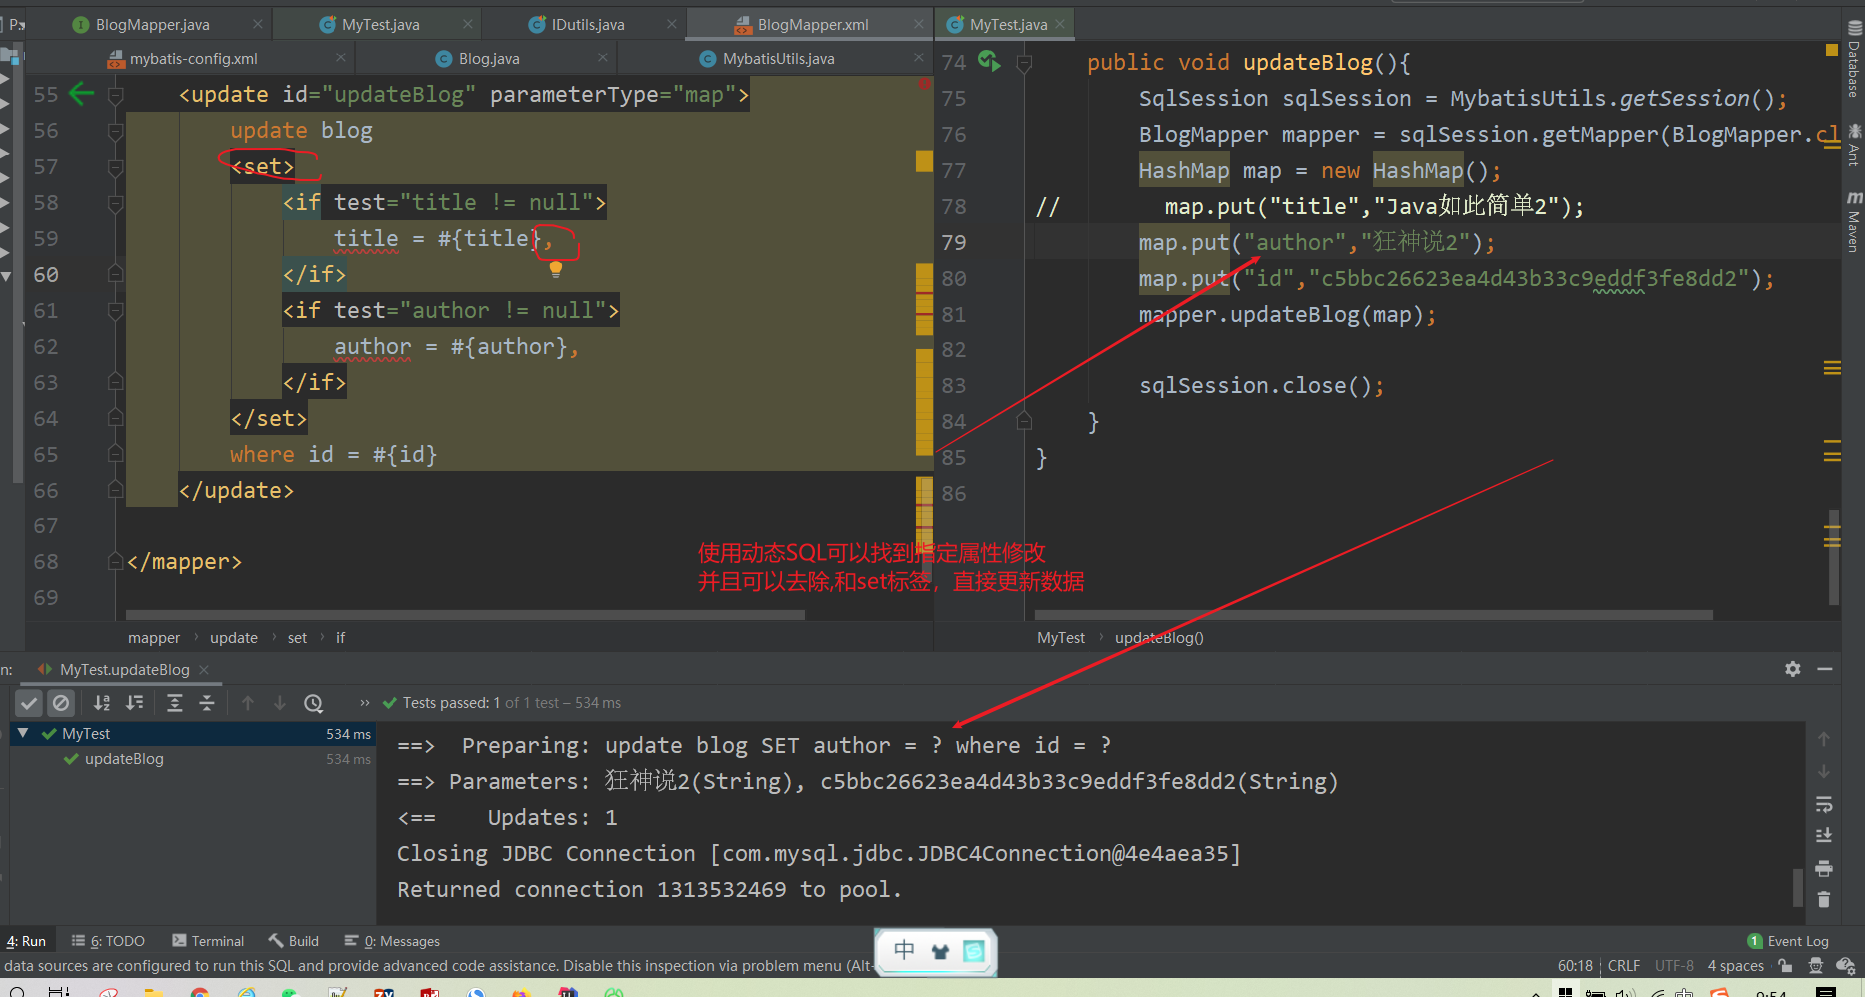The height and width of the screenshot is (997, 1865).
Task: Open MybatisUtils.java tab
Action: tap(778, 59)
